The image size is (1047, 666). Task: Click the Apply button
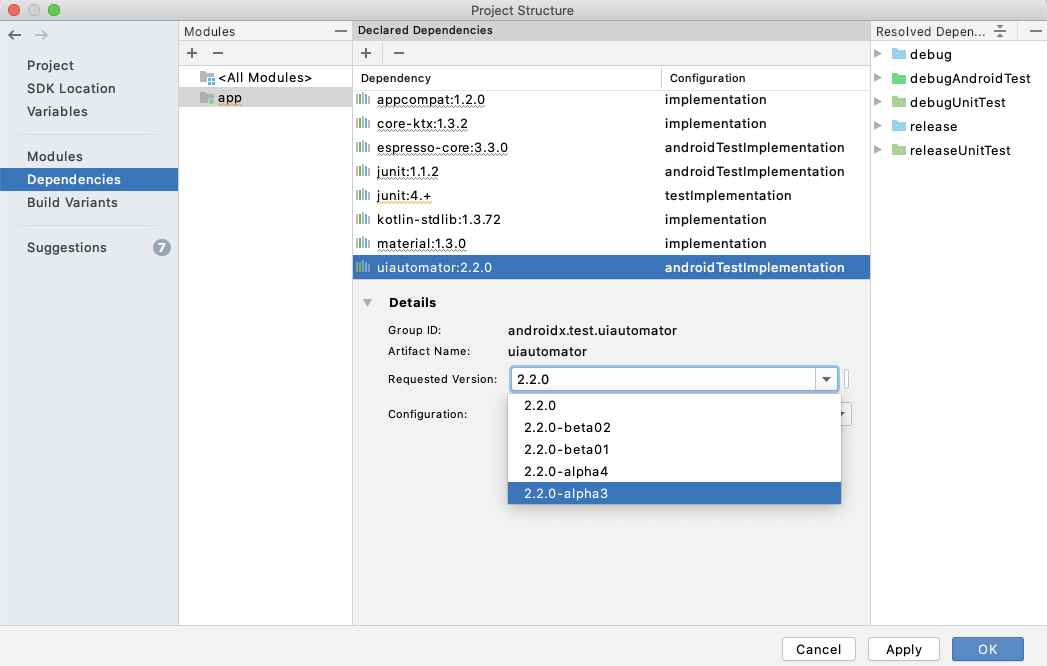[903, 649]
